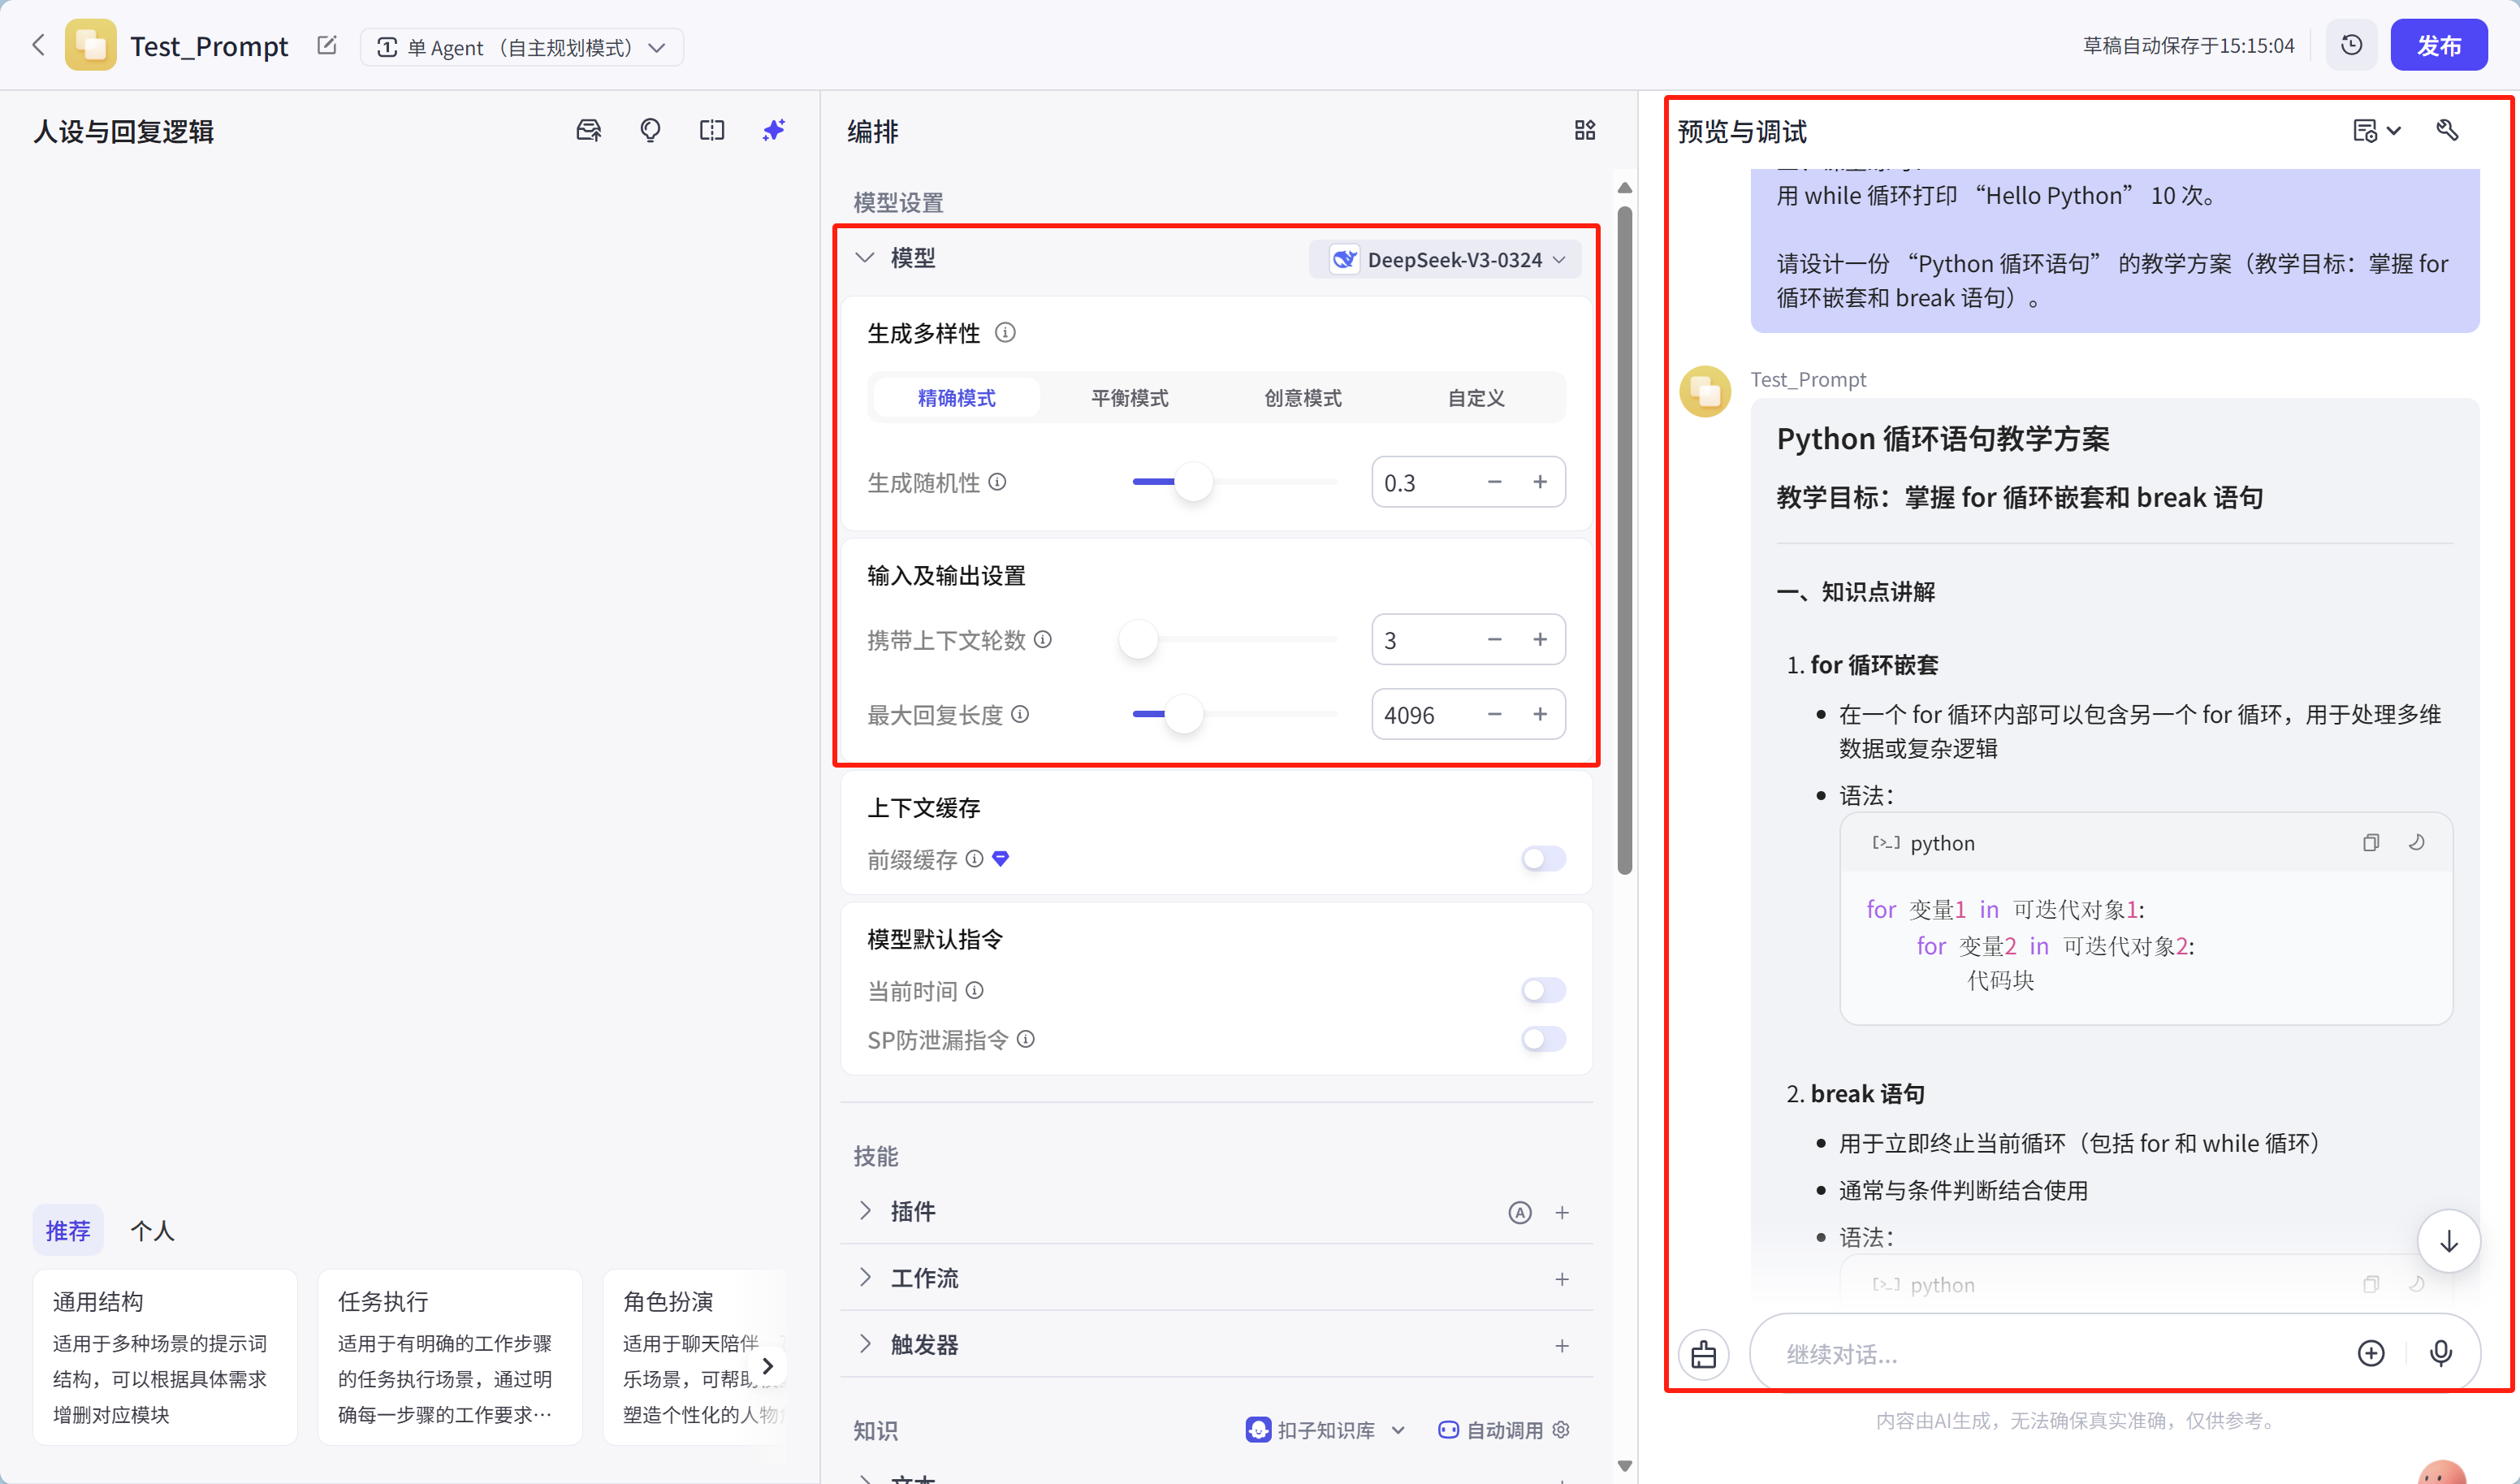Viewport: 2520px width, 1484px height.
Task: Select the 平衡模式 tab
Action: pos(1129,398)
